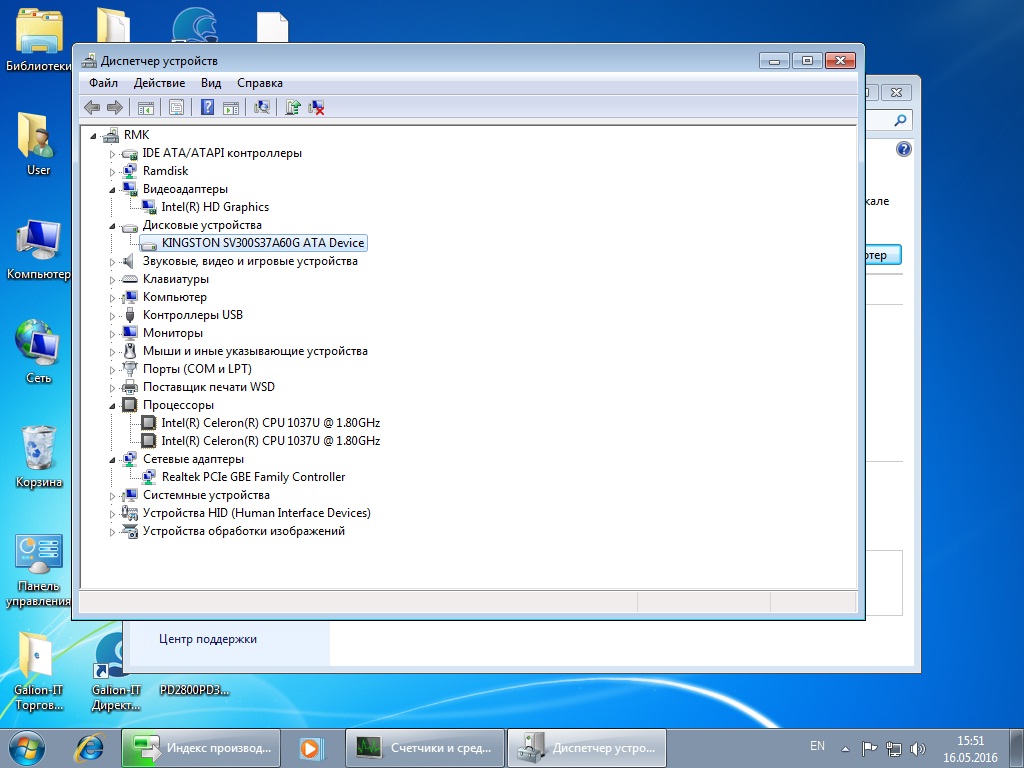This screenshot has height=768, width=1024.
Task: Expand the Системные устройства node
Action: tap(112, 496)
